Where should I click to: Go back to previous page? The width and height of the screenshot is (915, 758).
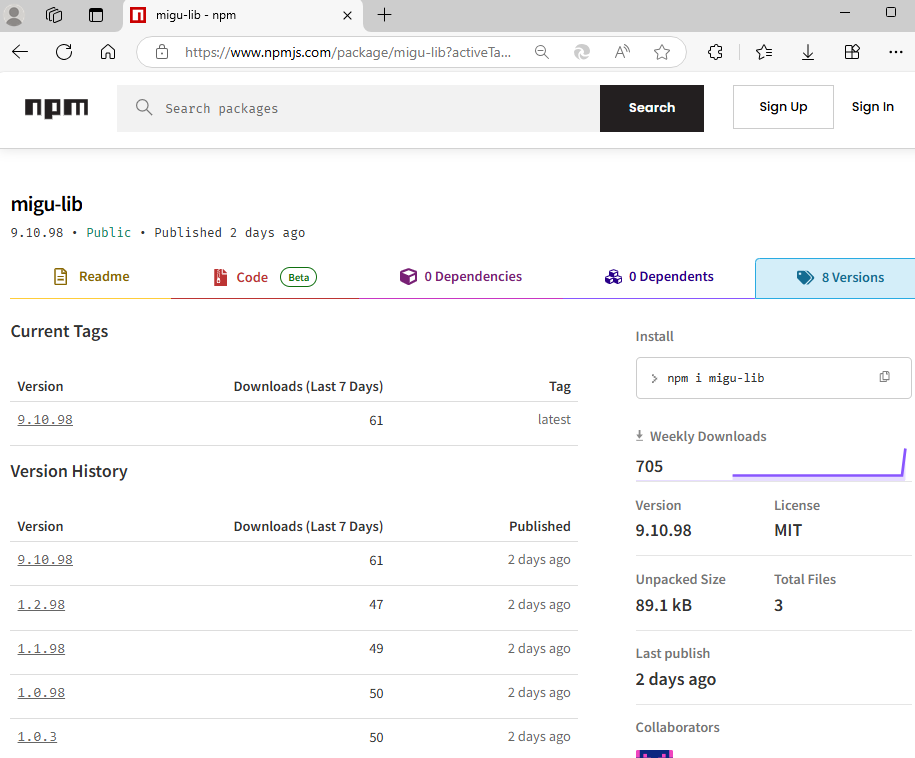point(20,52)
